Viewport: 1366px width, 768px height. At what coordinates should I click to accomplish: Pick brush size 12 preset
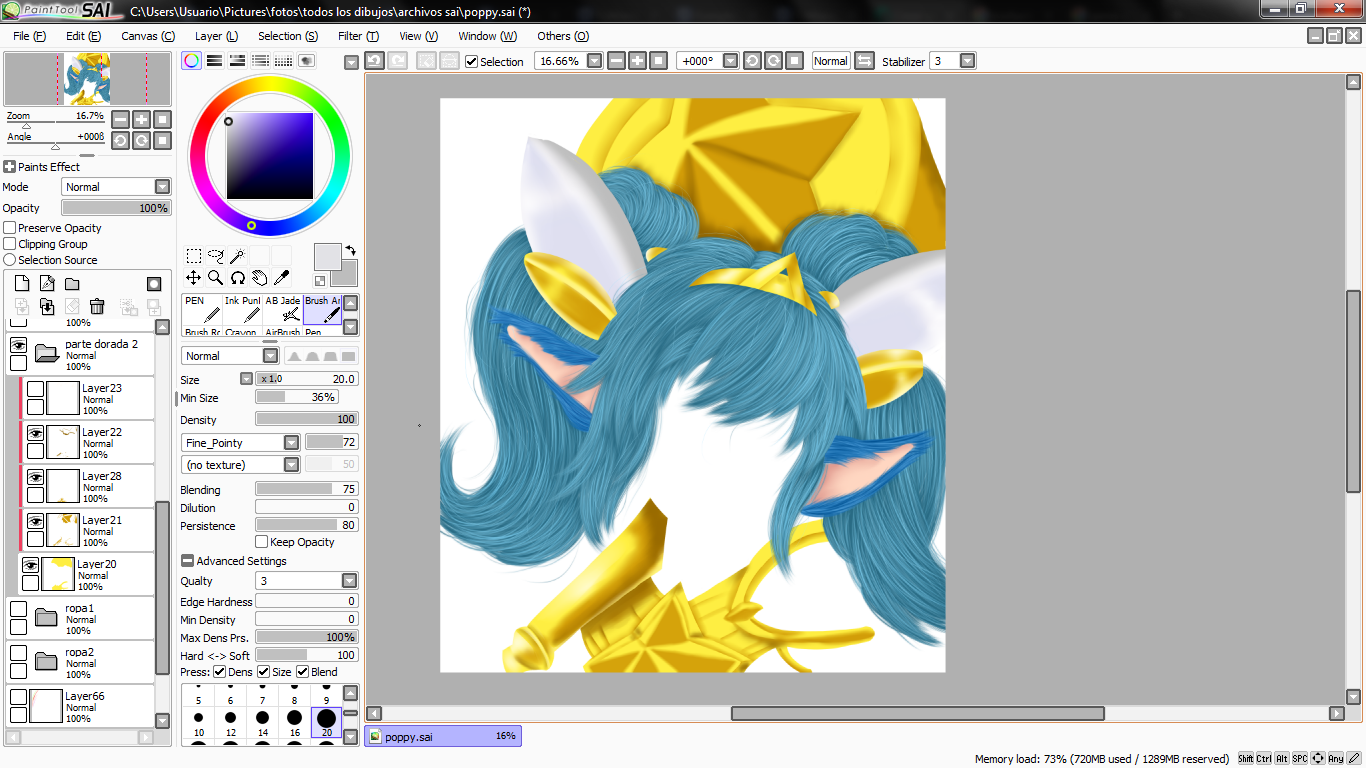(x=230, y=722)
